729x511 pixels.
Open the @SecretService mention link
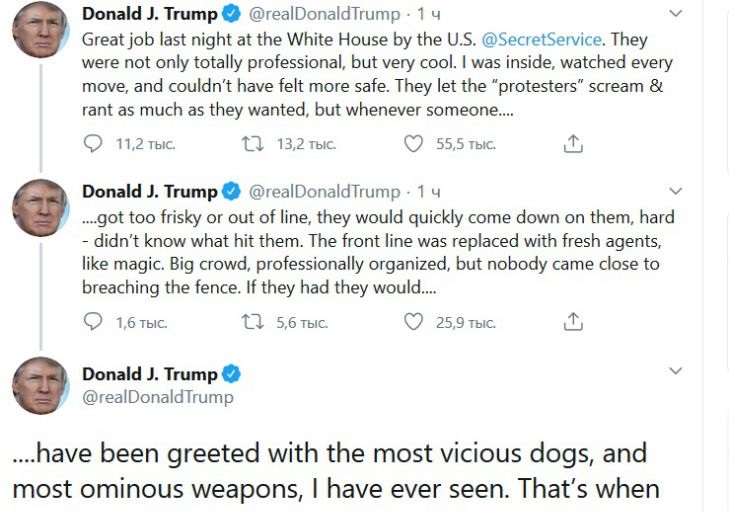(x=542, y=40)
